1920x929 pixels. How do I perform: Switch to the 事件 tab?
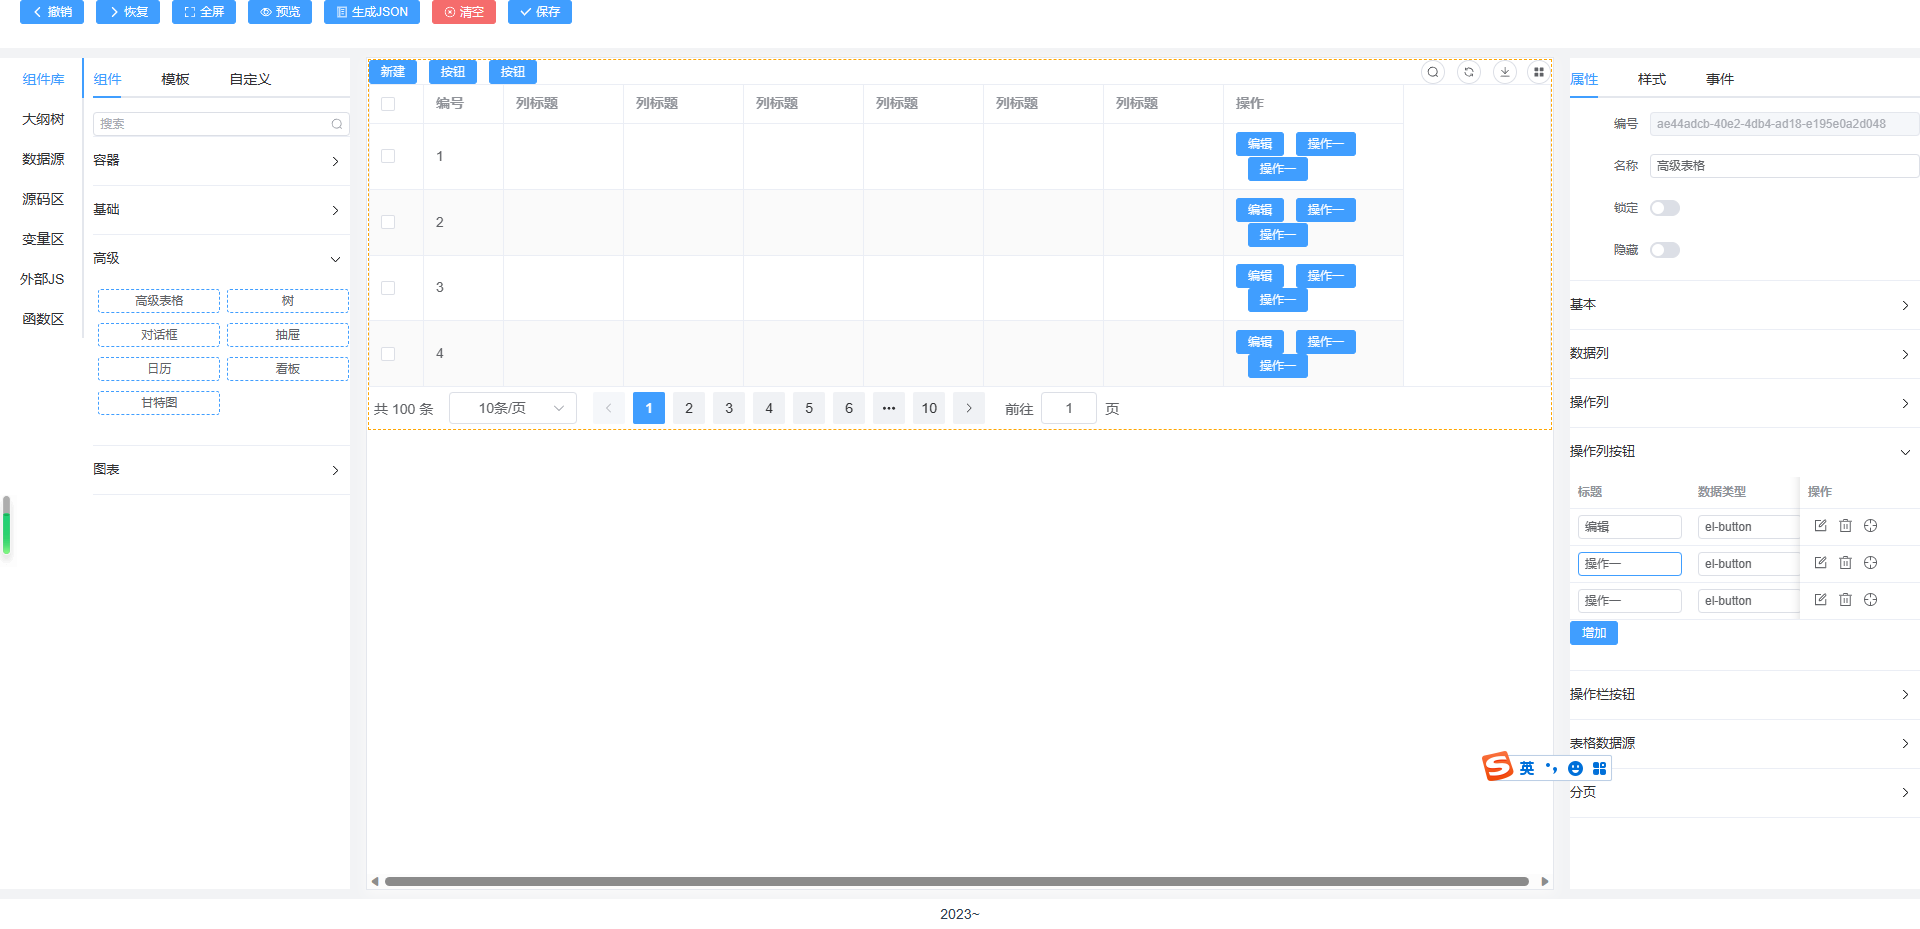pyautogui.click(x=1720, y=79)
